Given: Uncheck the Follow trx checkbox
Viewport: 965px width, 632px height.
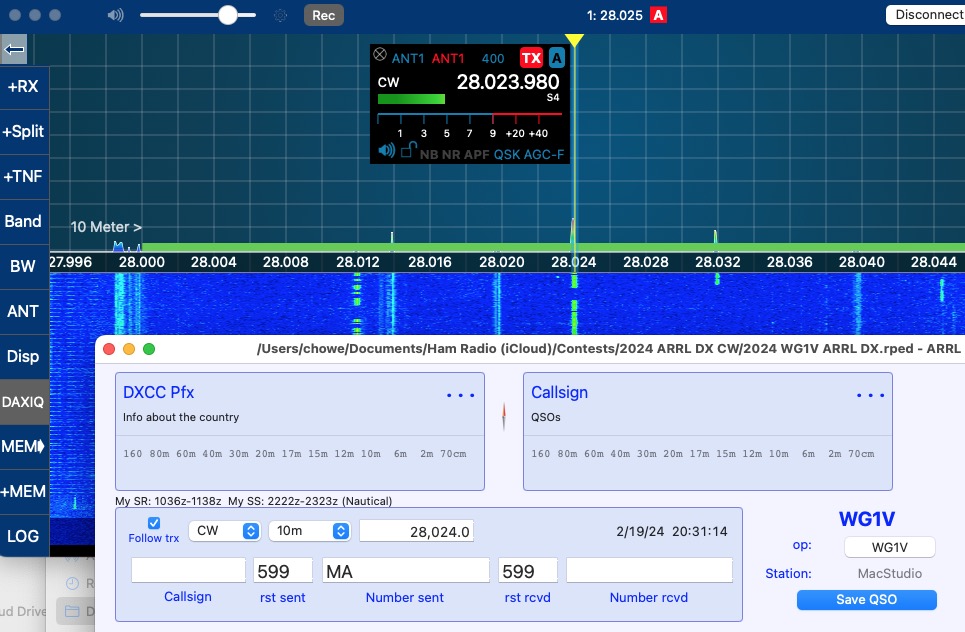Looking at the screenshot, I should click(x=154, y=523).
